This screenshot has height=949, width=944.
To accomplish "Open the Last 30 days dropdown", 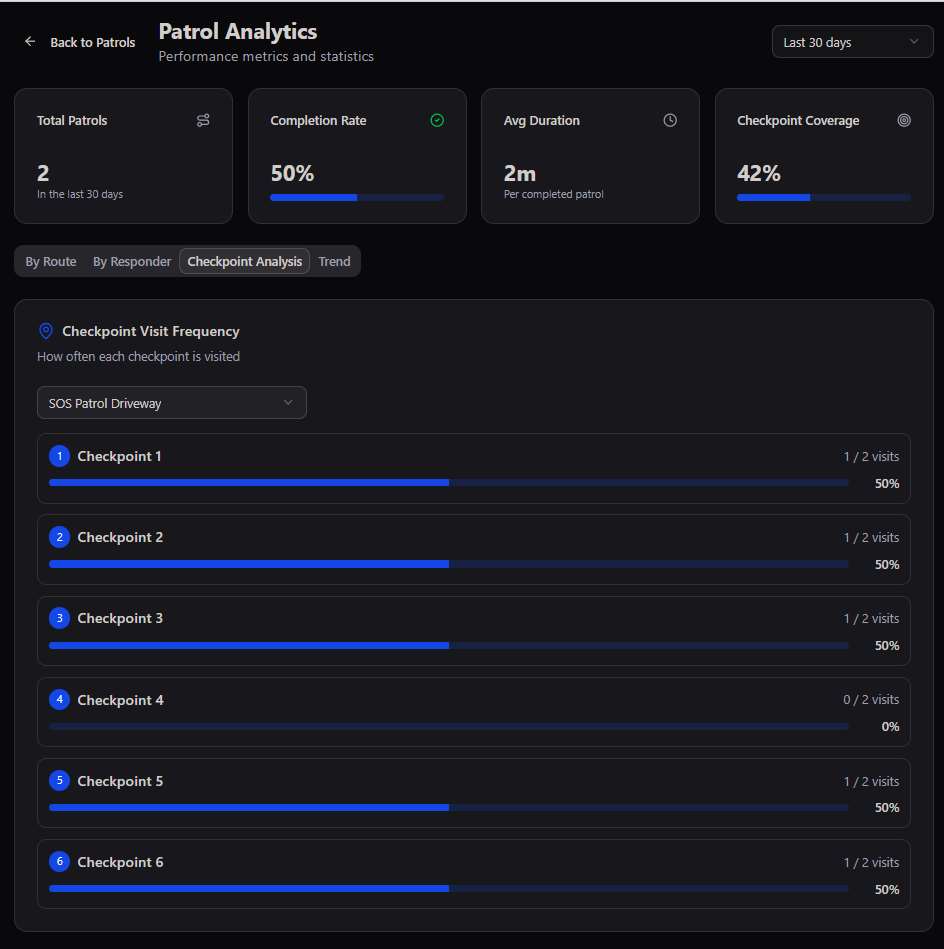I will pos(852,42).
